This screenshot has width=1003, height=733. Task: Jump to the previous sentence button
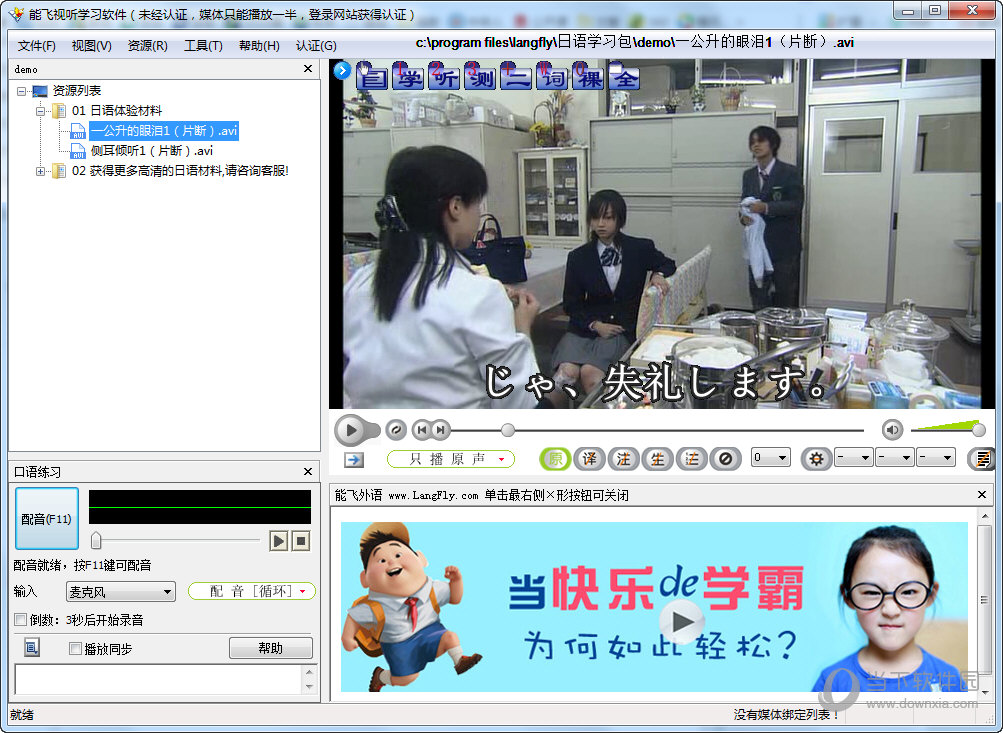click(422, 430)
